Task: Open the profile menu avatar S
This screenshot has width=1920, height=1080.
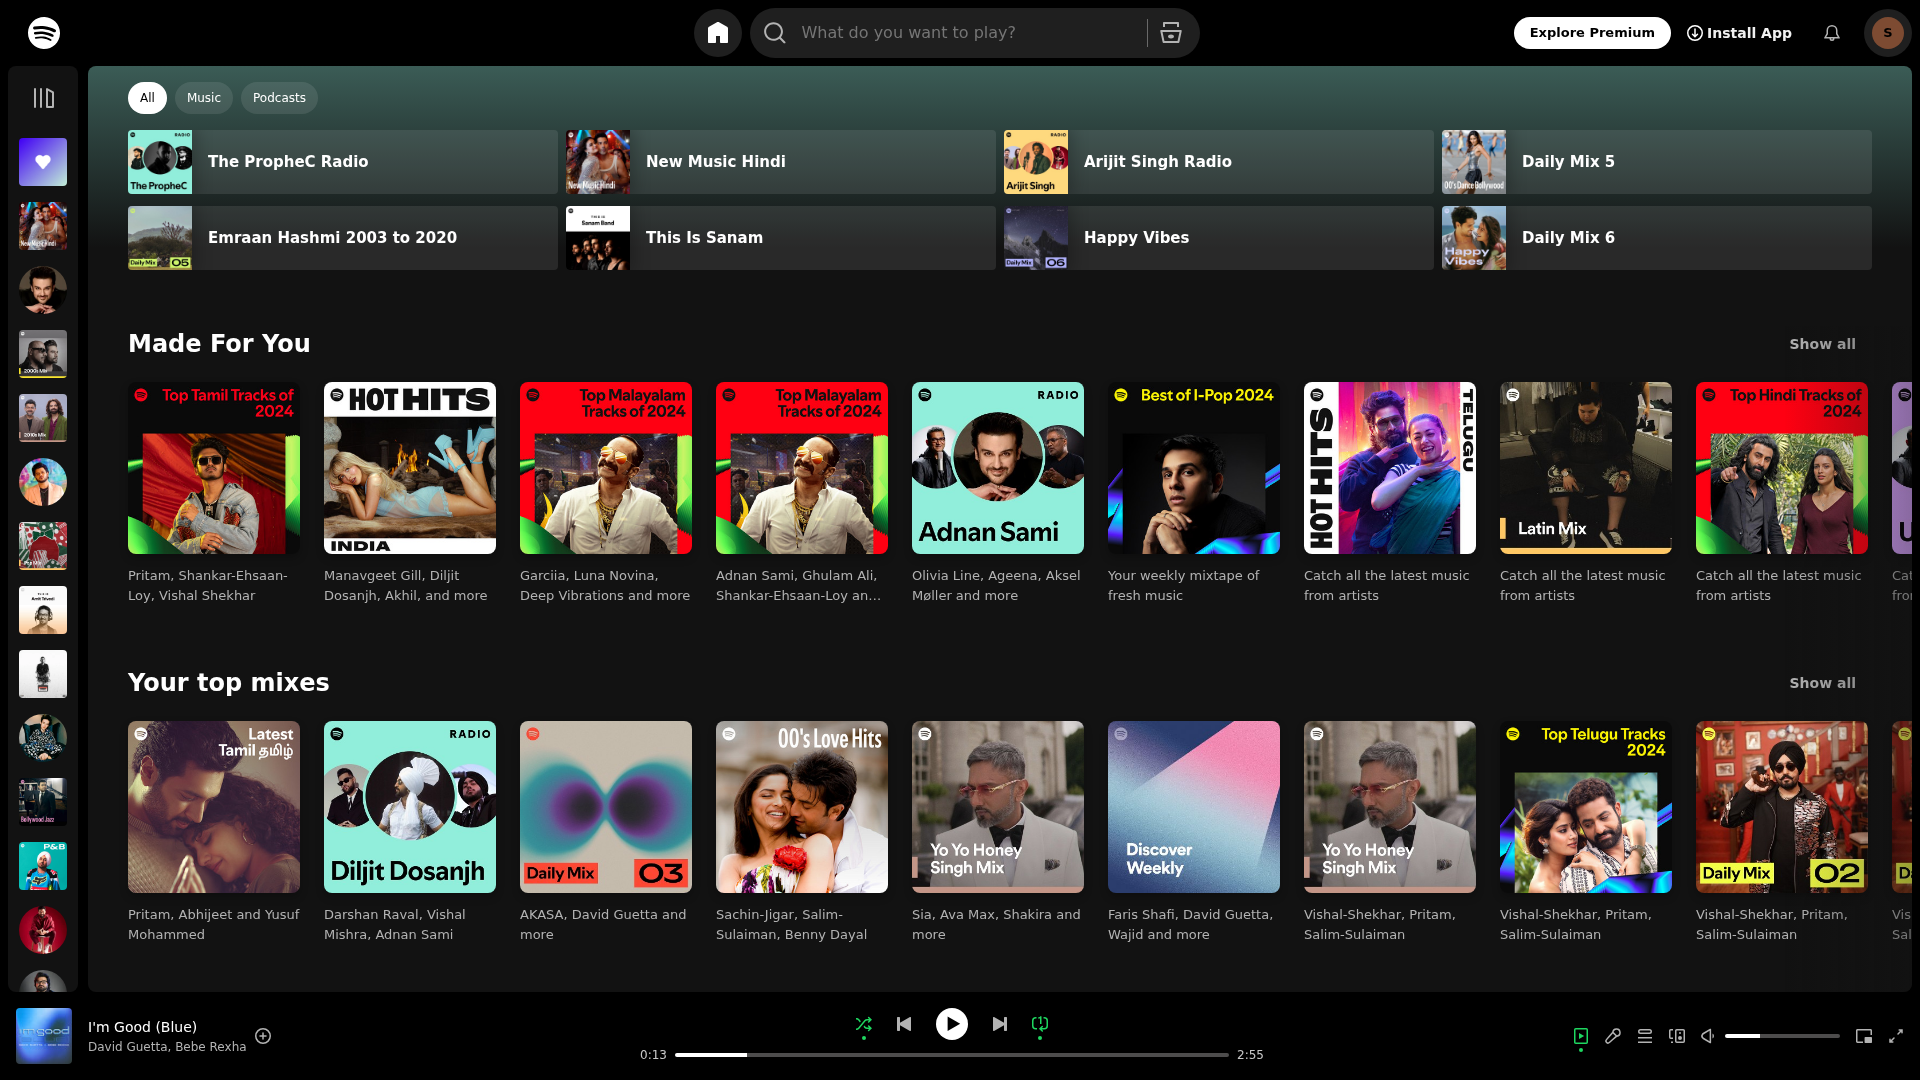Action: coord(1888,33)
